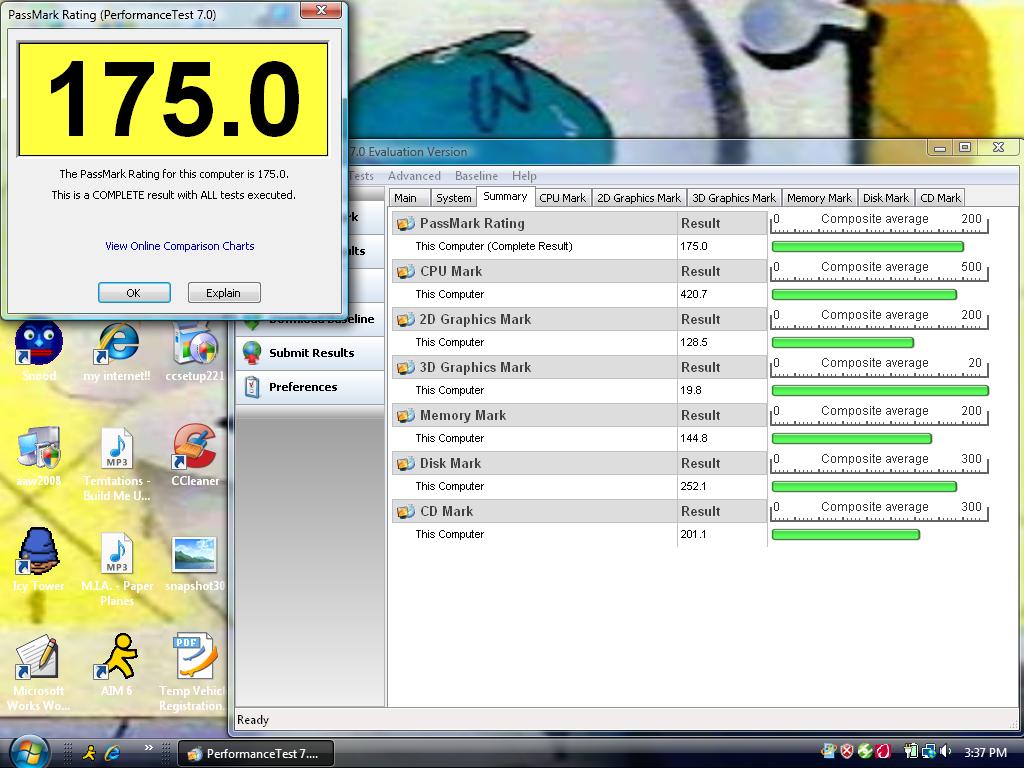Select the snapshot30 image icon
Image resolution: width=1024 pixels, height=768 pixels.
(x=195, y=554)
